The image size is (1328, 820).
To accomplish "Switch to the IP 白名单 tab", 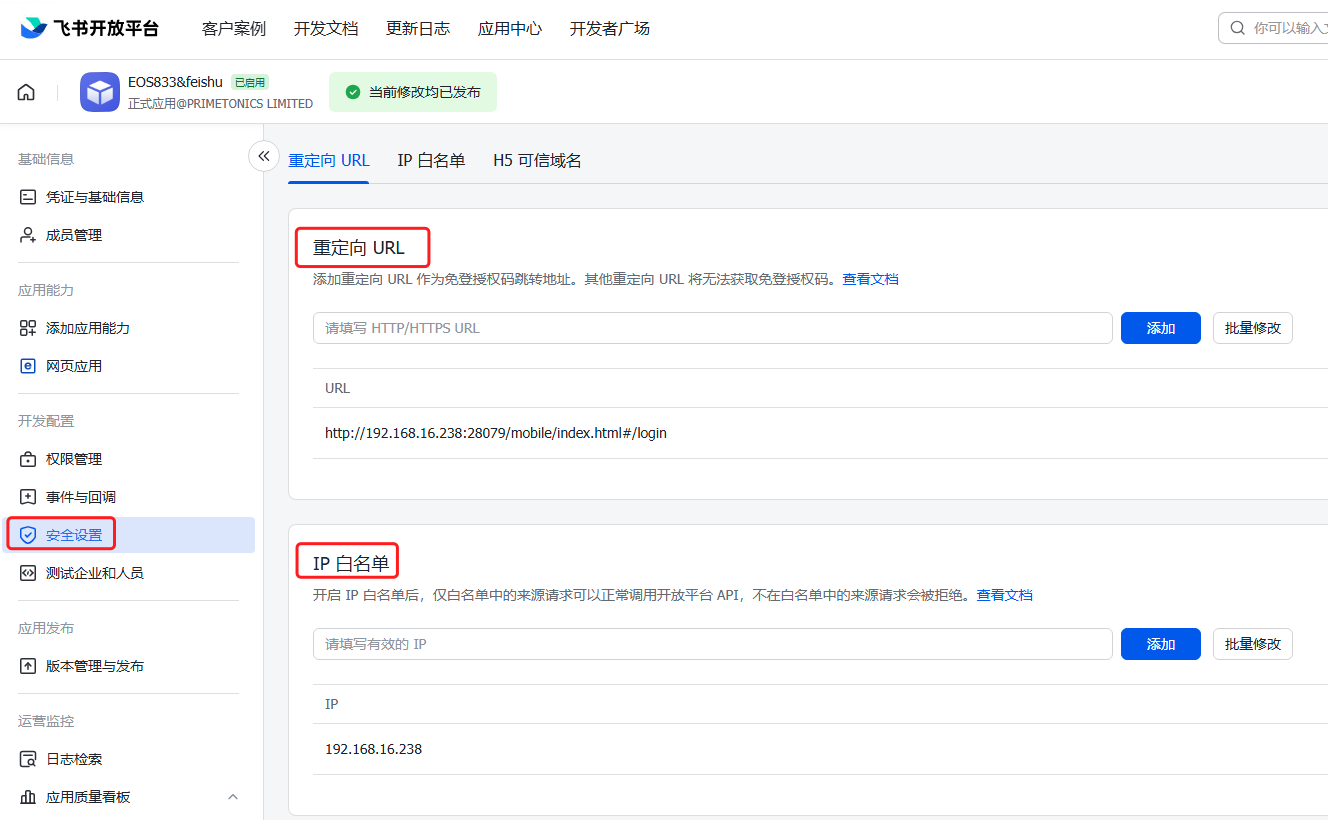I will coord(431,160).
